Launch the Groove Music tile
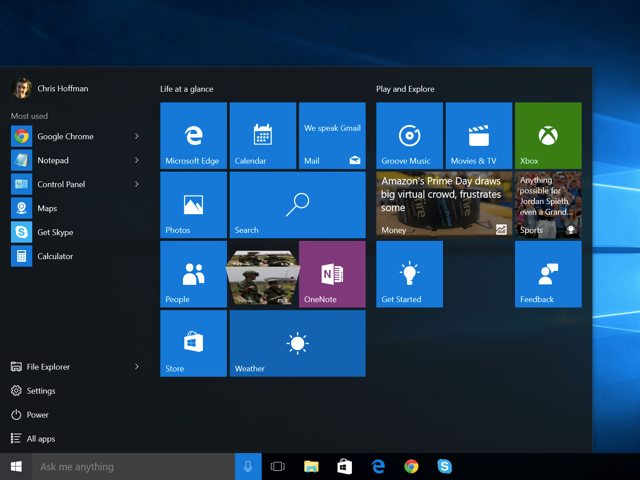This screenshot has width=640, height=480. 409,136
